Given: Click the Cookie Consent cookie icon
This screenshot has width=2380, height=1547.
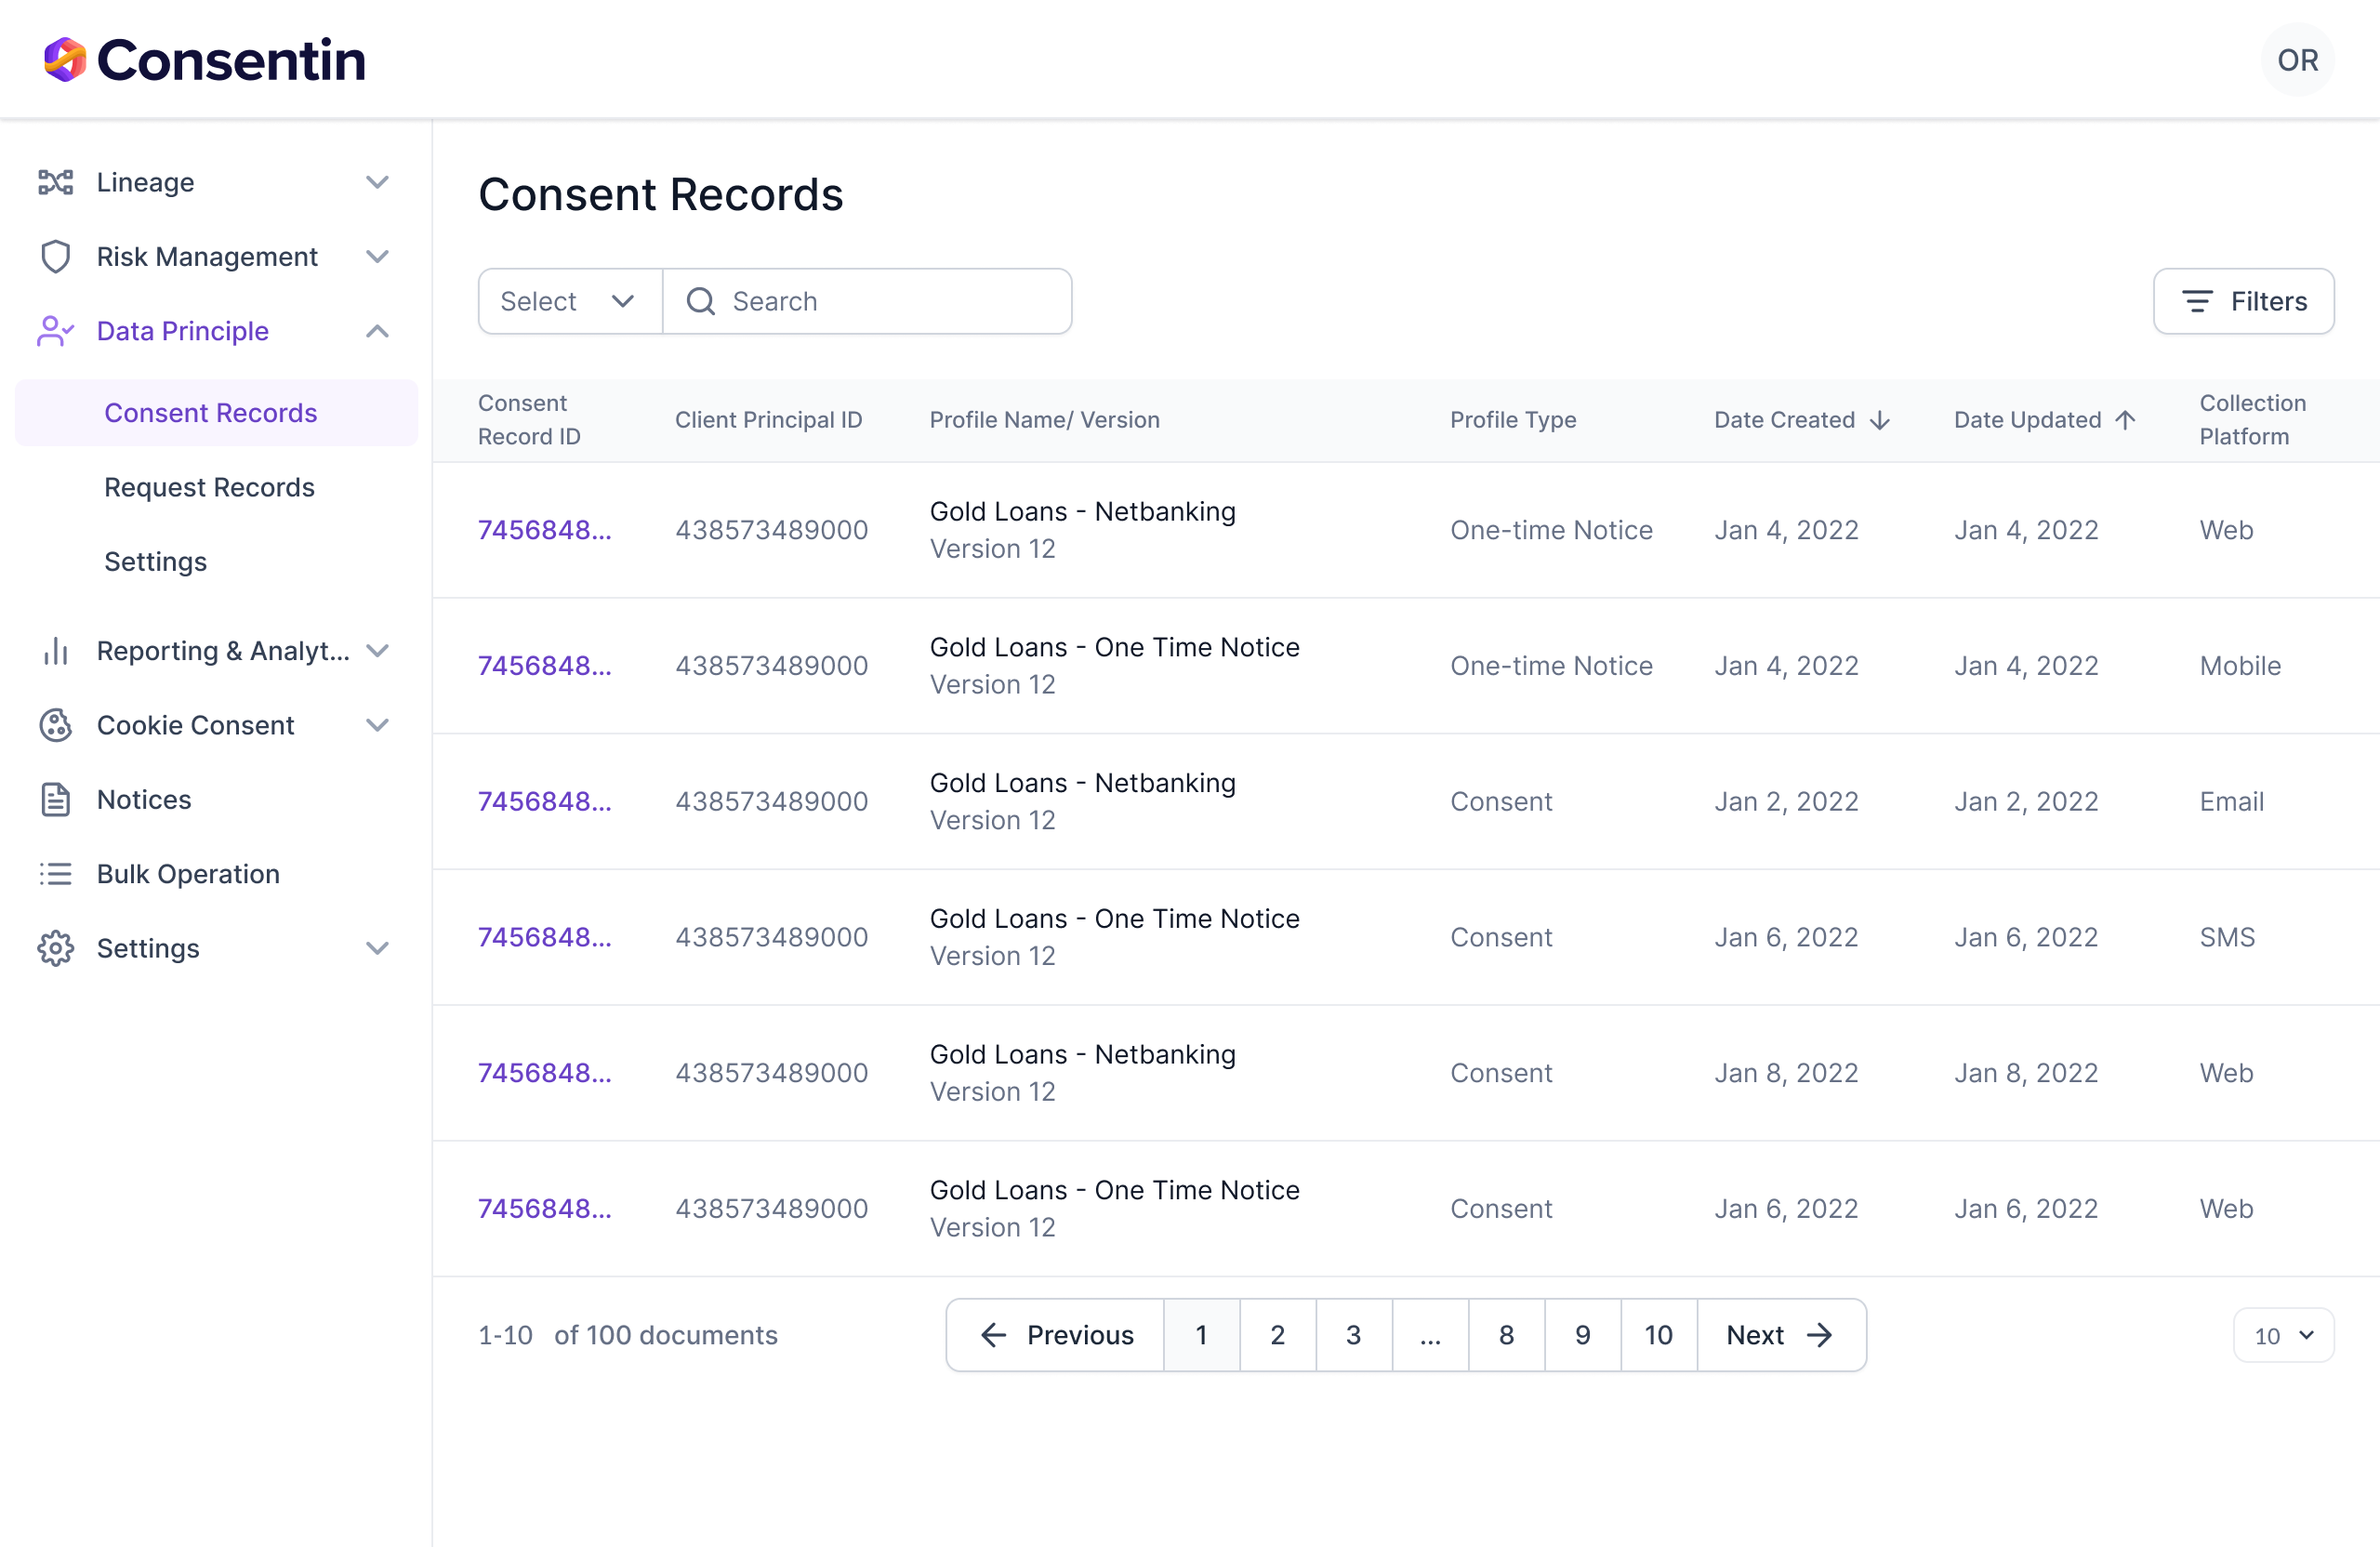Looking at the screenshot, I should click(x=55, y=725).
